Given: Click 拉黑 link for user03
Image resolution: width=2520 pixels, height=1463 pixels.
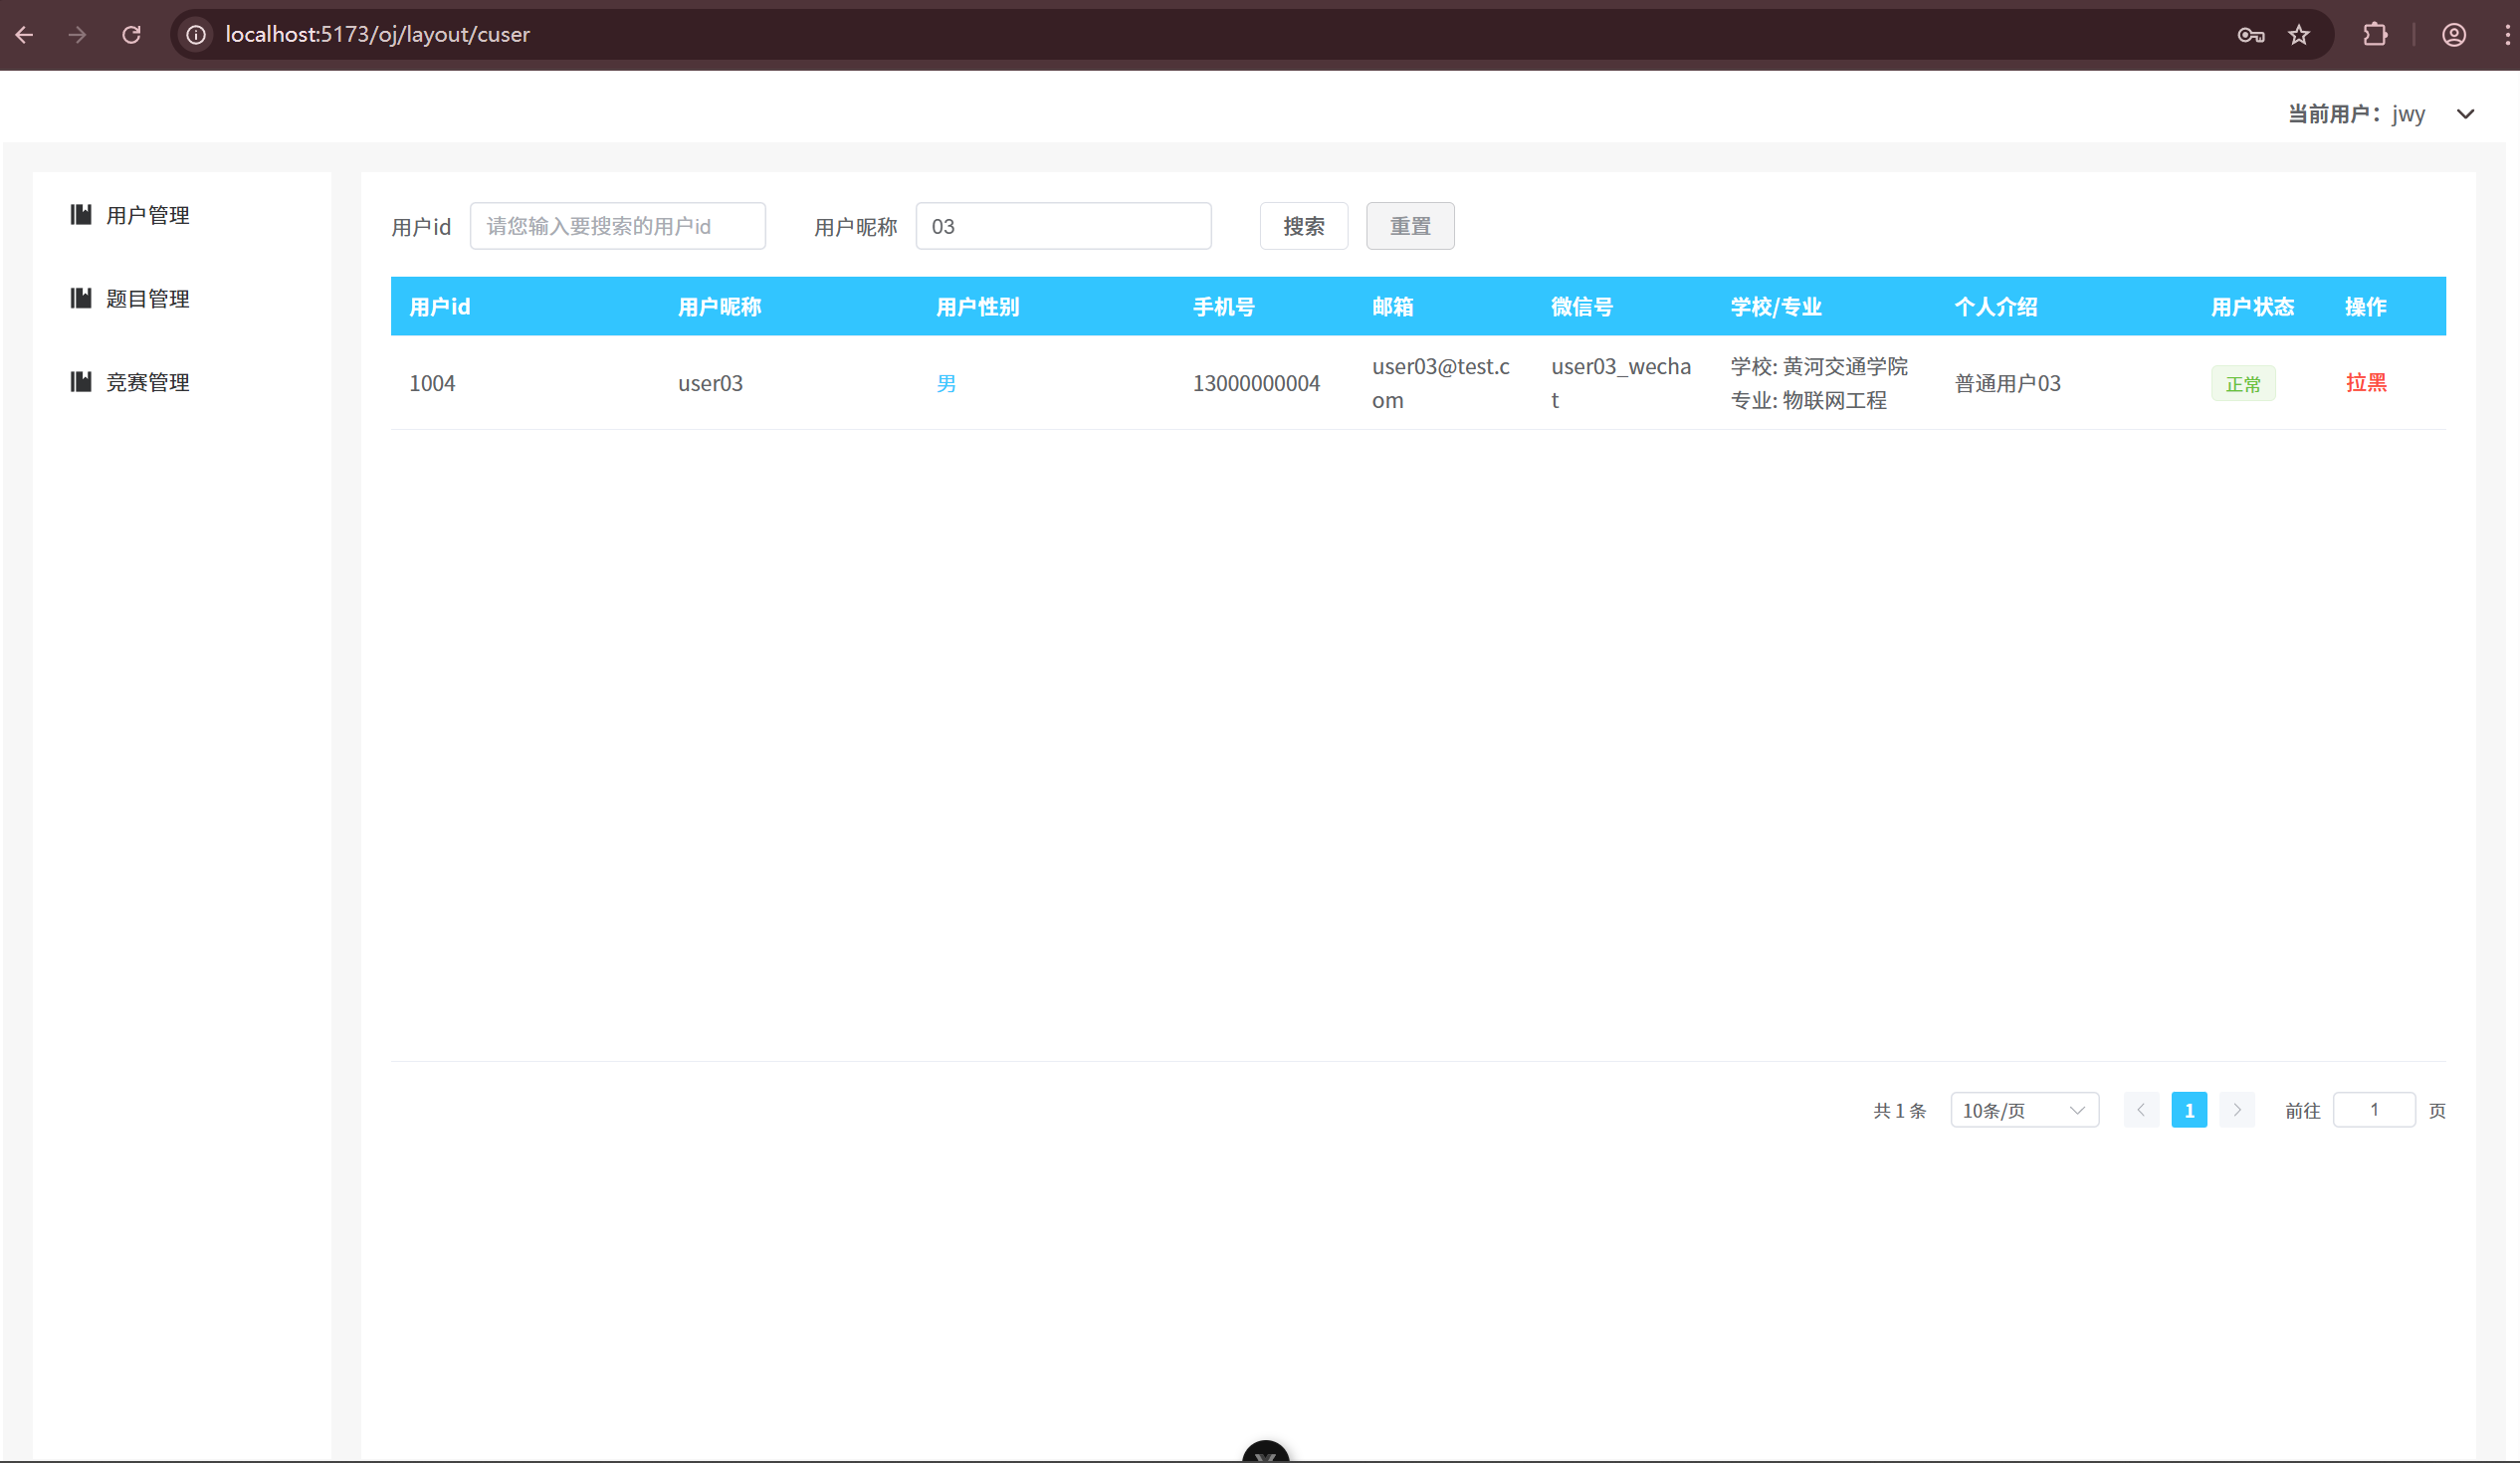Looking at the screenshot, I should (x=2365, y=382).
